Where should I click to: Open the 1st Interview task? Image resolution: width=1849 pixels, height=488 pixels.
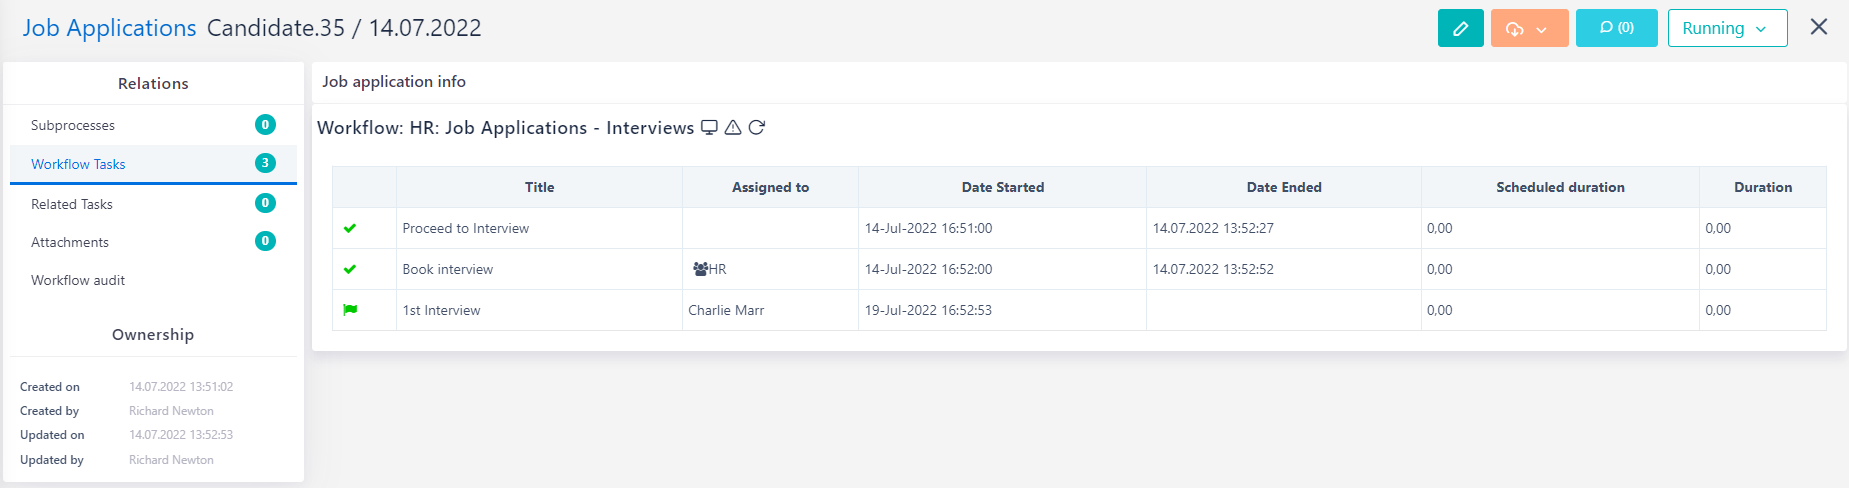[x=441, y=310]
